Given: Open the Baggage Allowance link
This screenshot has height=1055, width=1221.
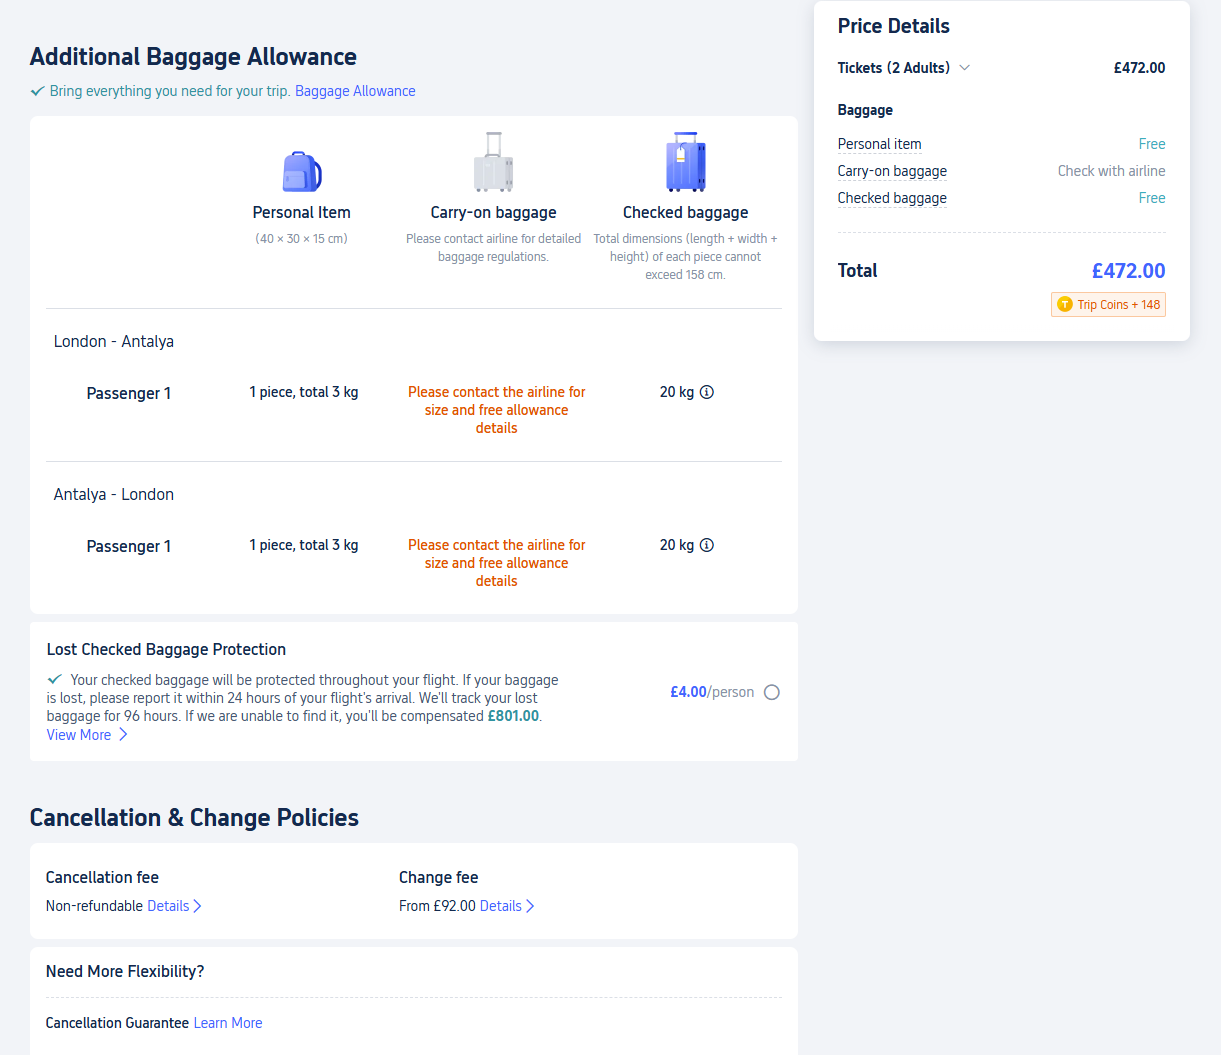Looking at the screenshot, I should click(x=355, y=91).
